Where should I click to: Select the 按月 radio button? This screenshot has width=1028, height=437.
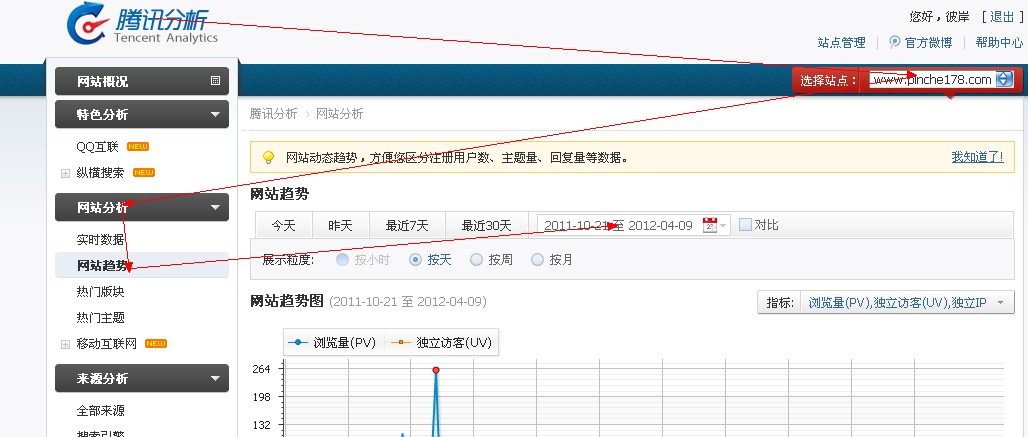538,259
